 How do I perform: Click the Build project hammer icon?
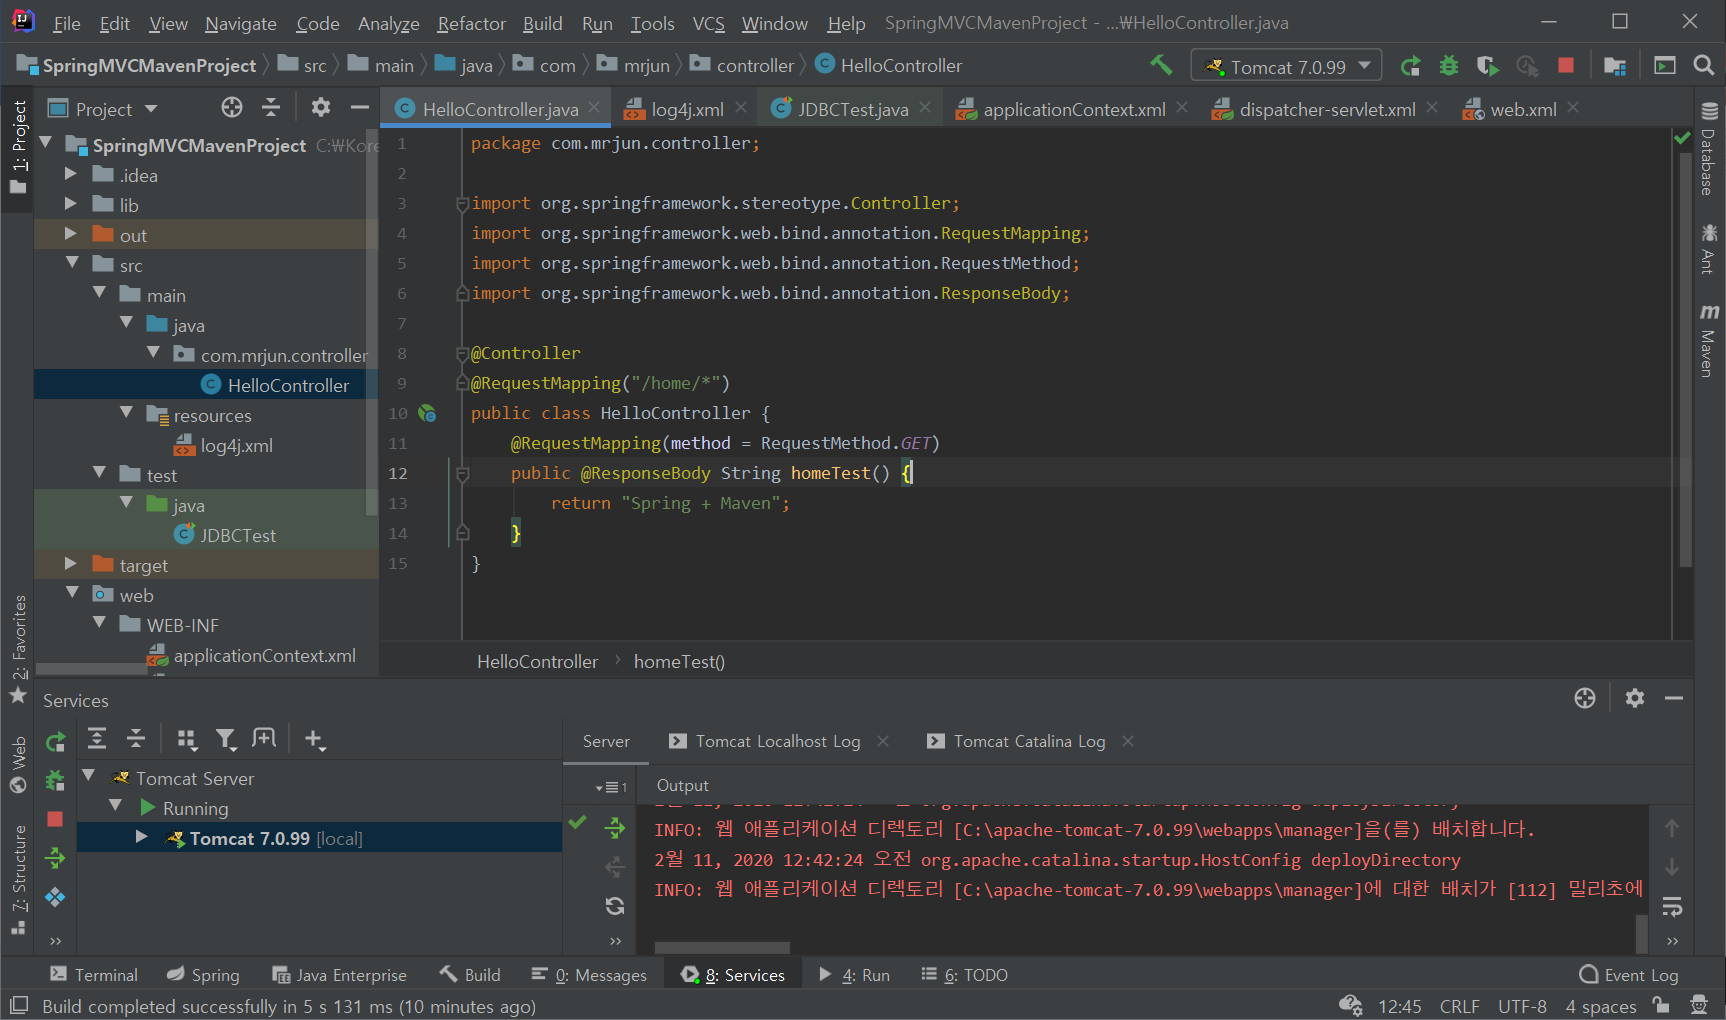point(1161,65)
